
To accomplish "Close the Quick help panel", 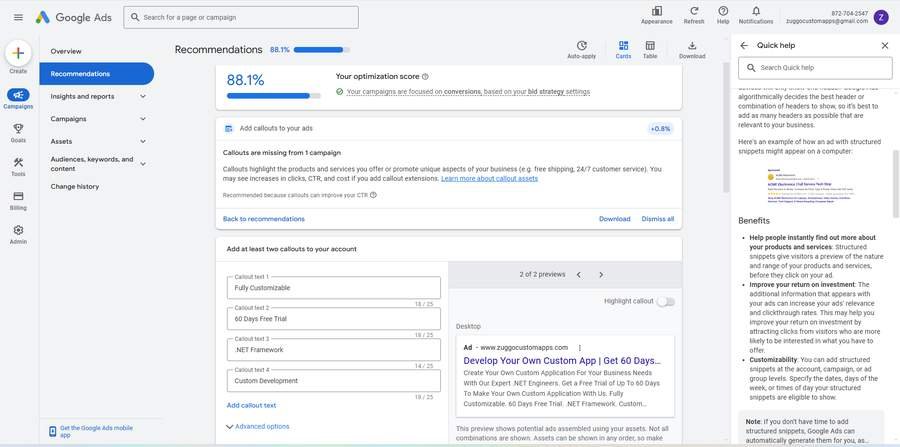I will 885,45.
